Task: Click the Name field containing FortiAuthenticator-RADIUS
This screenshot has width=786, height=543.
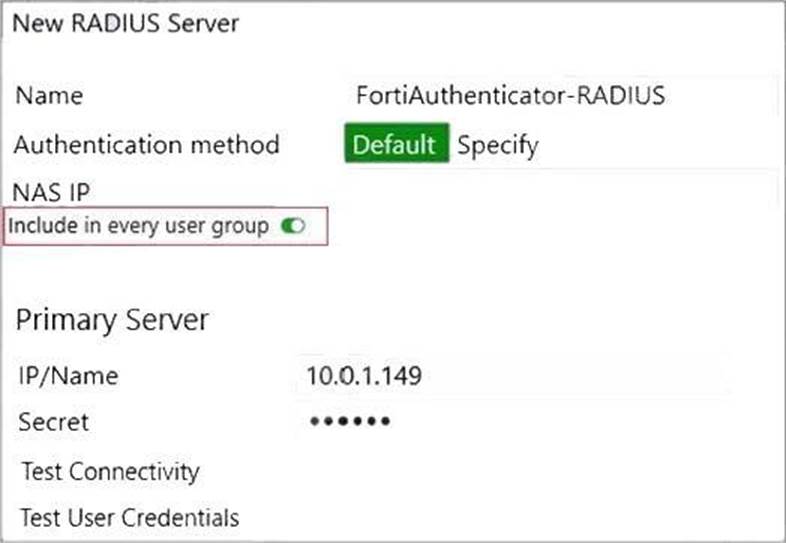Action: (x=560, y=97)
